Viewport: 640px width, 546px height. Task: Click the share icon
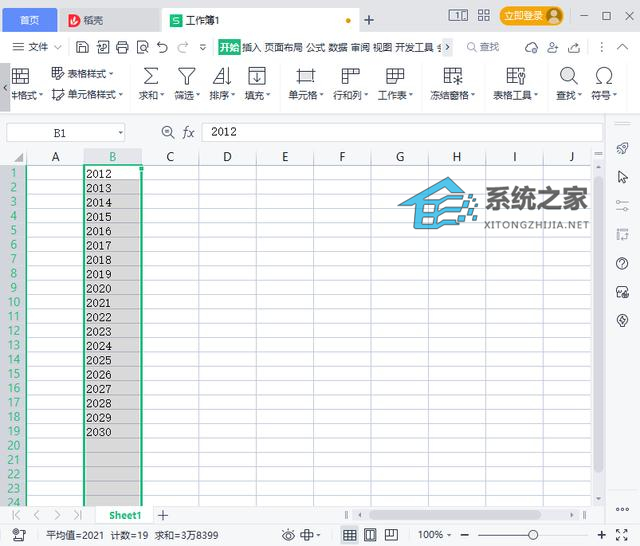574,47
